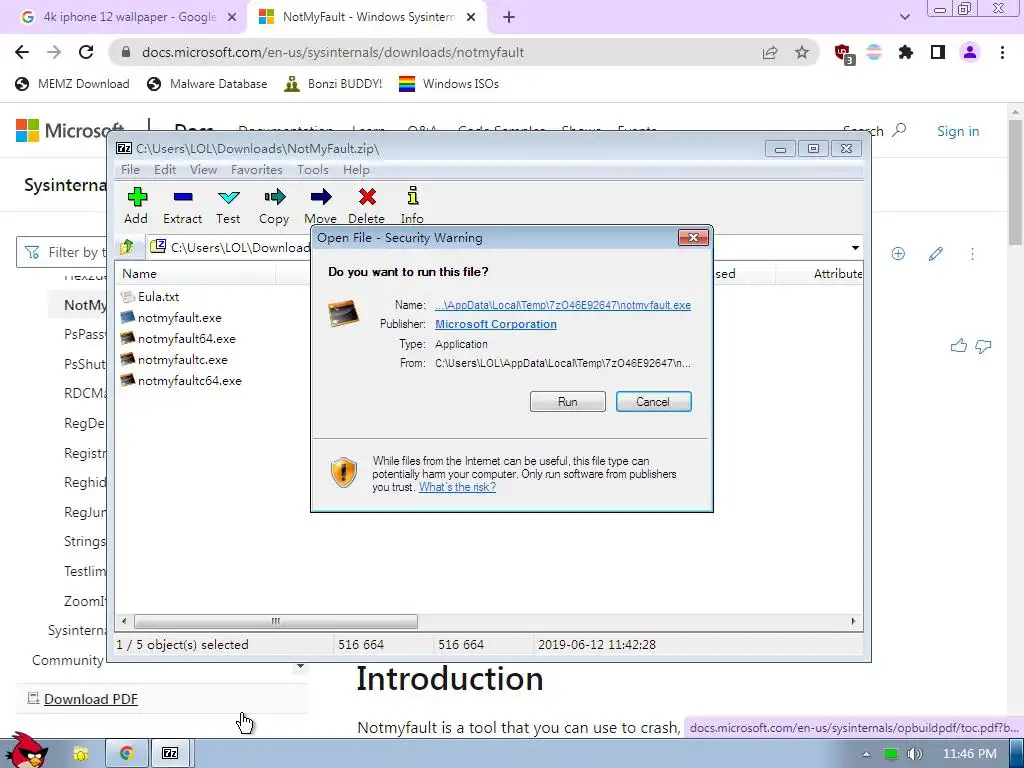Open the Tools menu in 7-Zip

click(313, 170)
